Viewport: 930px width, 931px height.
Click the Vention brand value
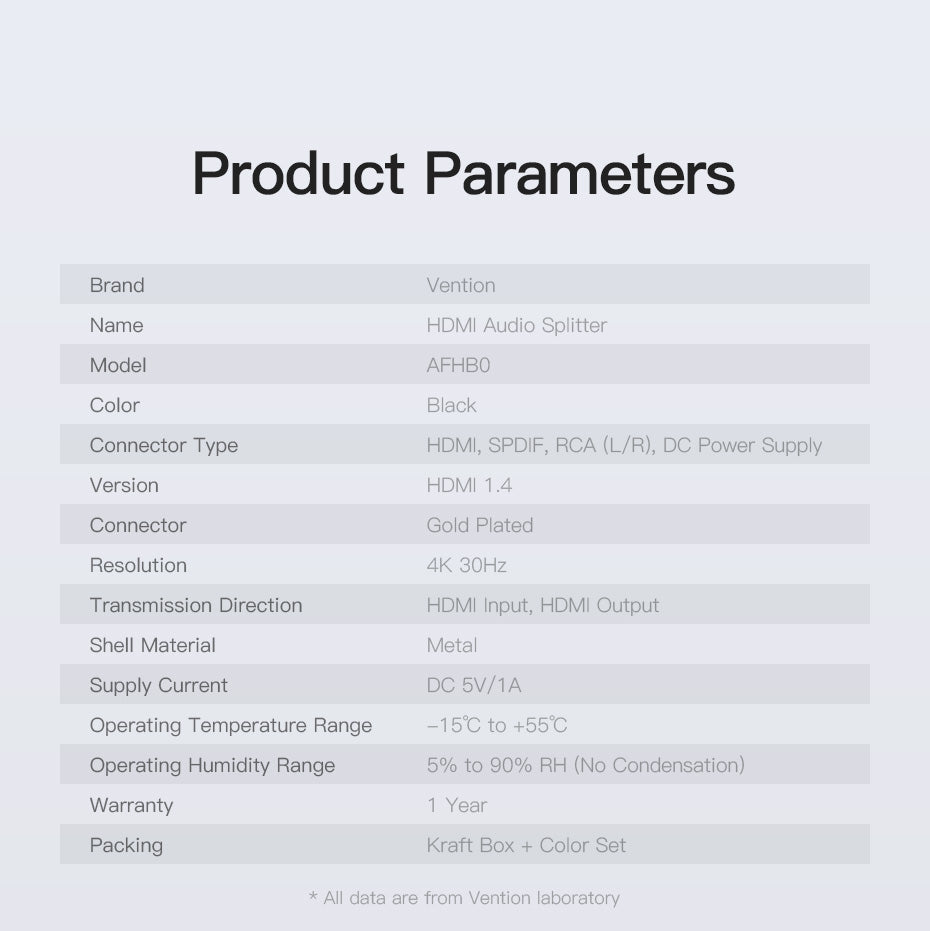pos(460,285)
